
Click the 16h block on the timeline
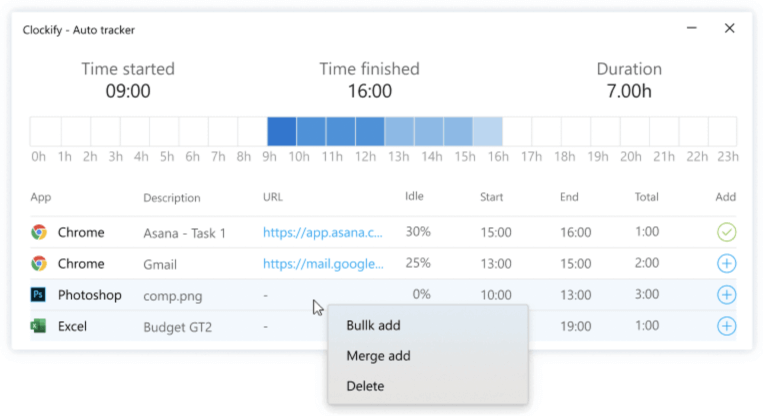pyautogui.click(x=488, y=131)
